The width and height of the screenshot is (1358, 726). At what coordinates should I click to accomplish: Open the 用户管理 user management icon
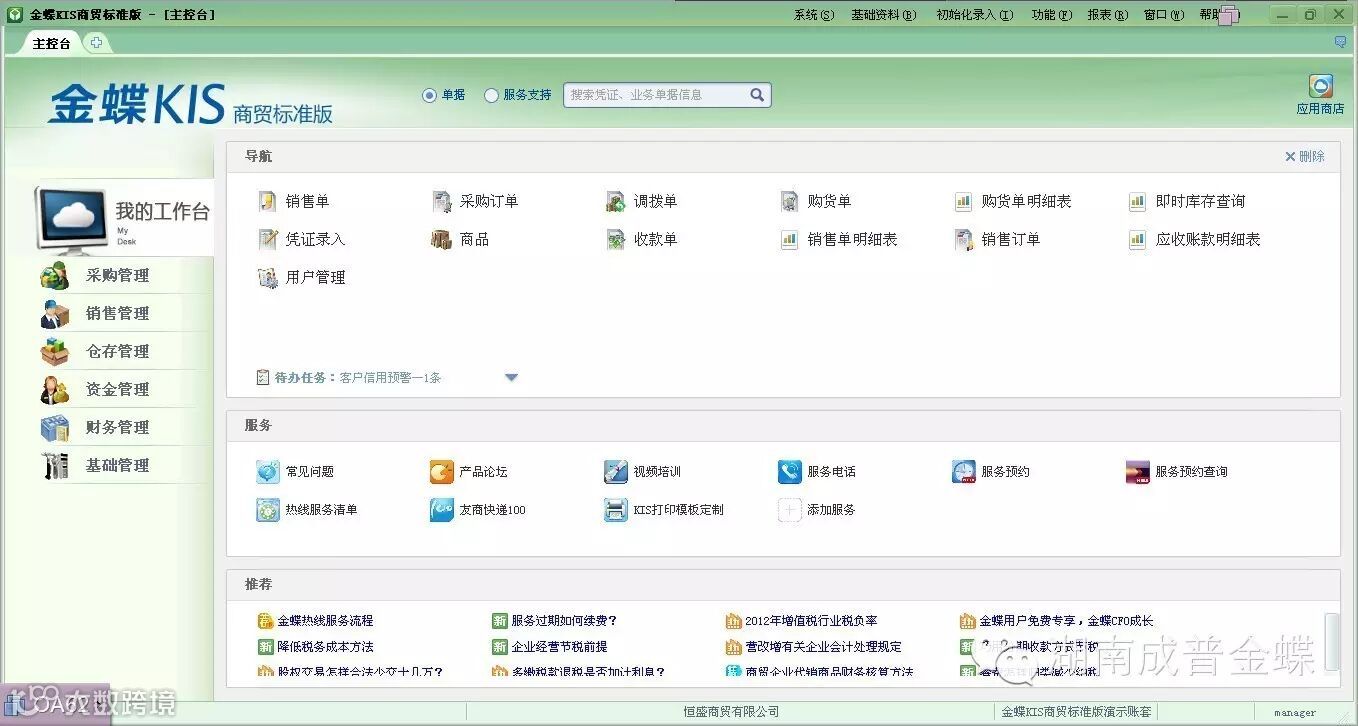267,277
